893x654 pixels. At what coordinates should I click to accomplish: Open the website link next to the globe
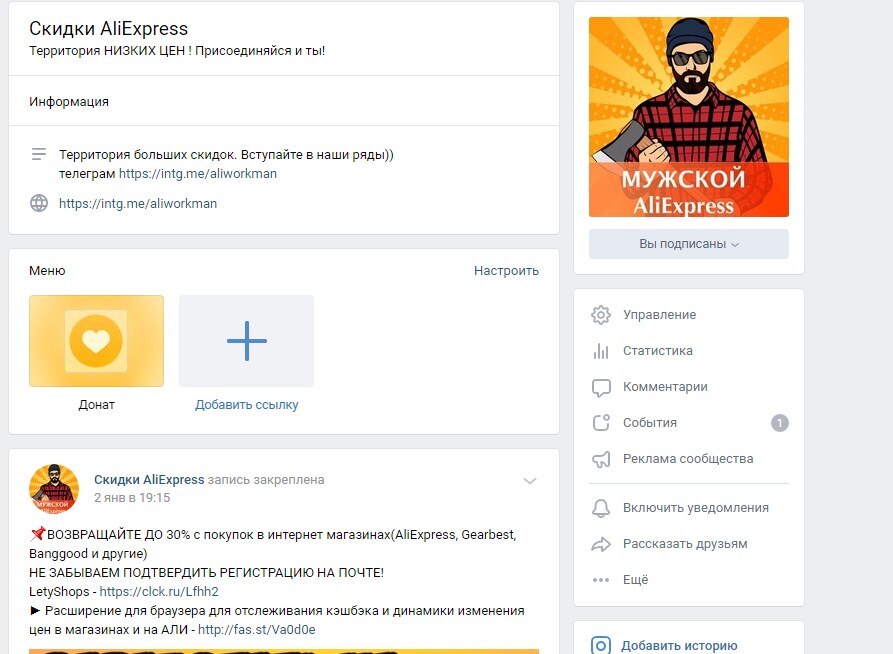click(138, 203)
